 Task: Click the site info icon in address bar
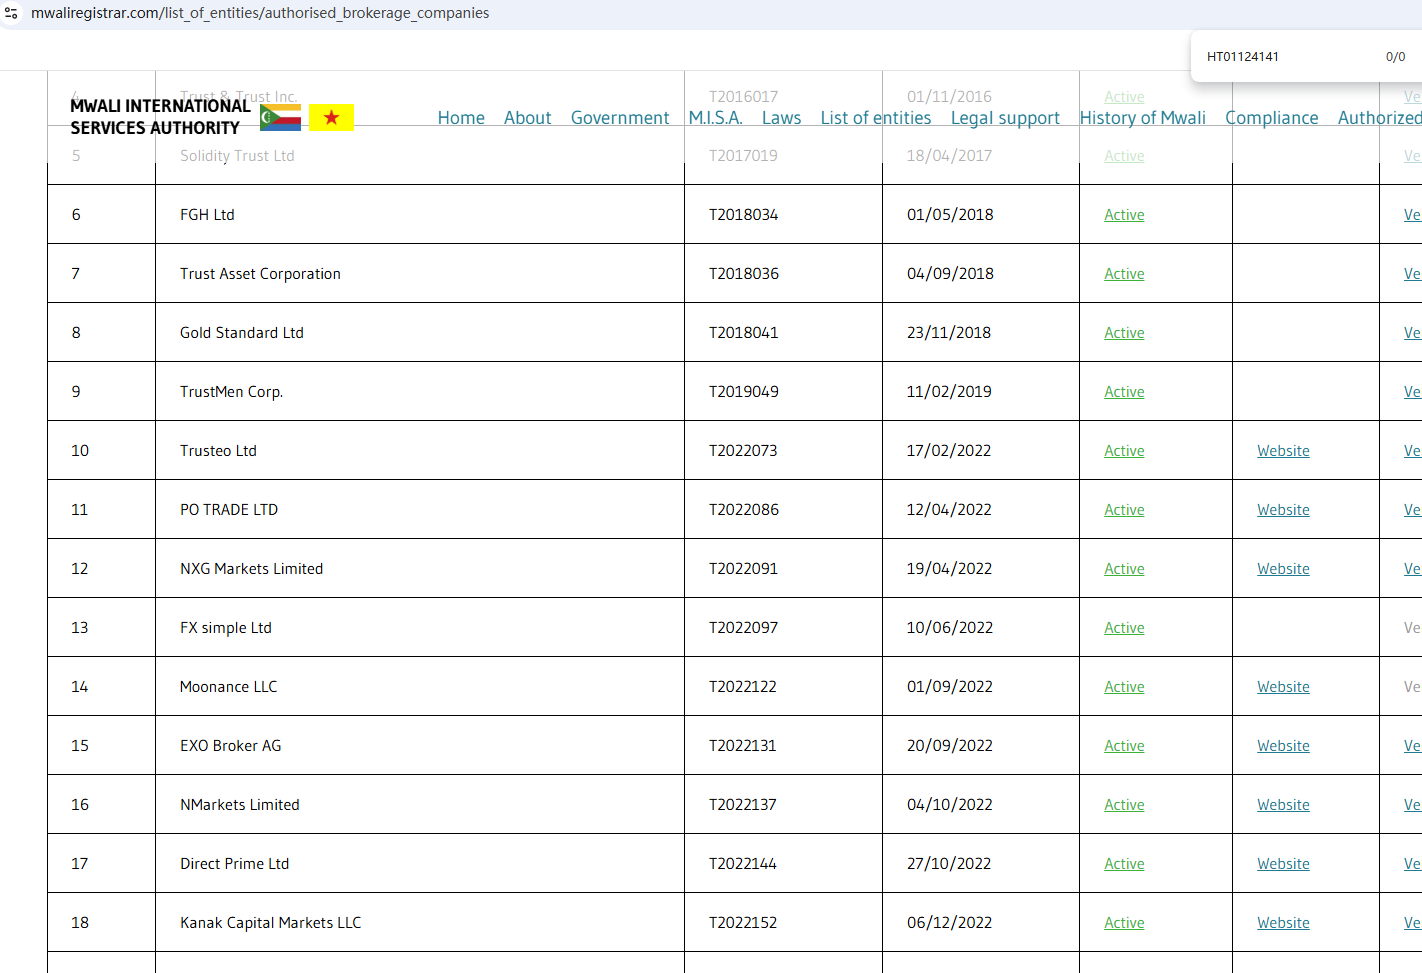pyautogui.click(x=12, y=13)
